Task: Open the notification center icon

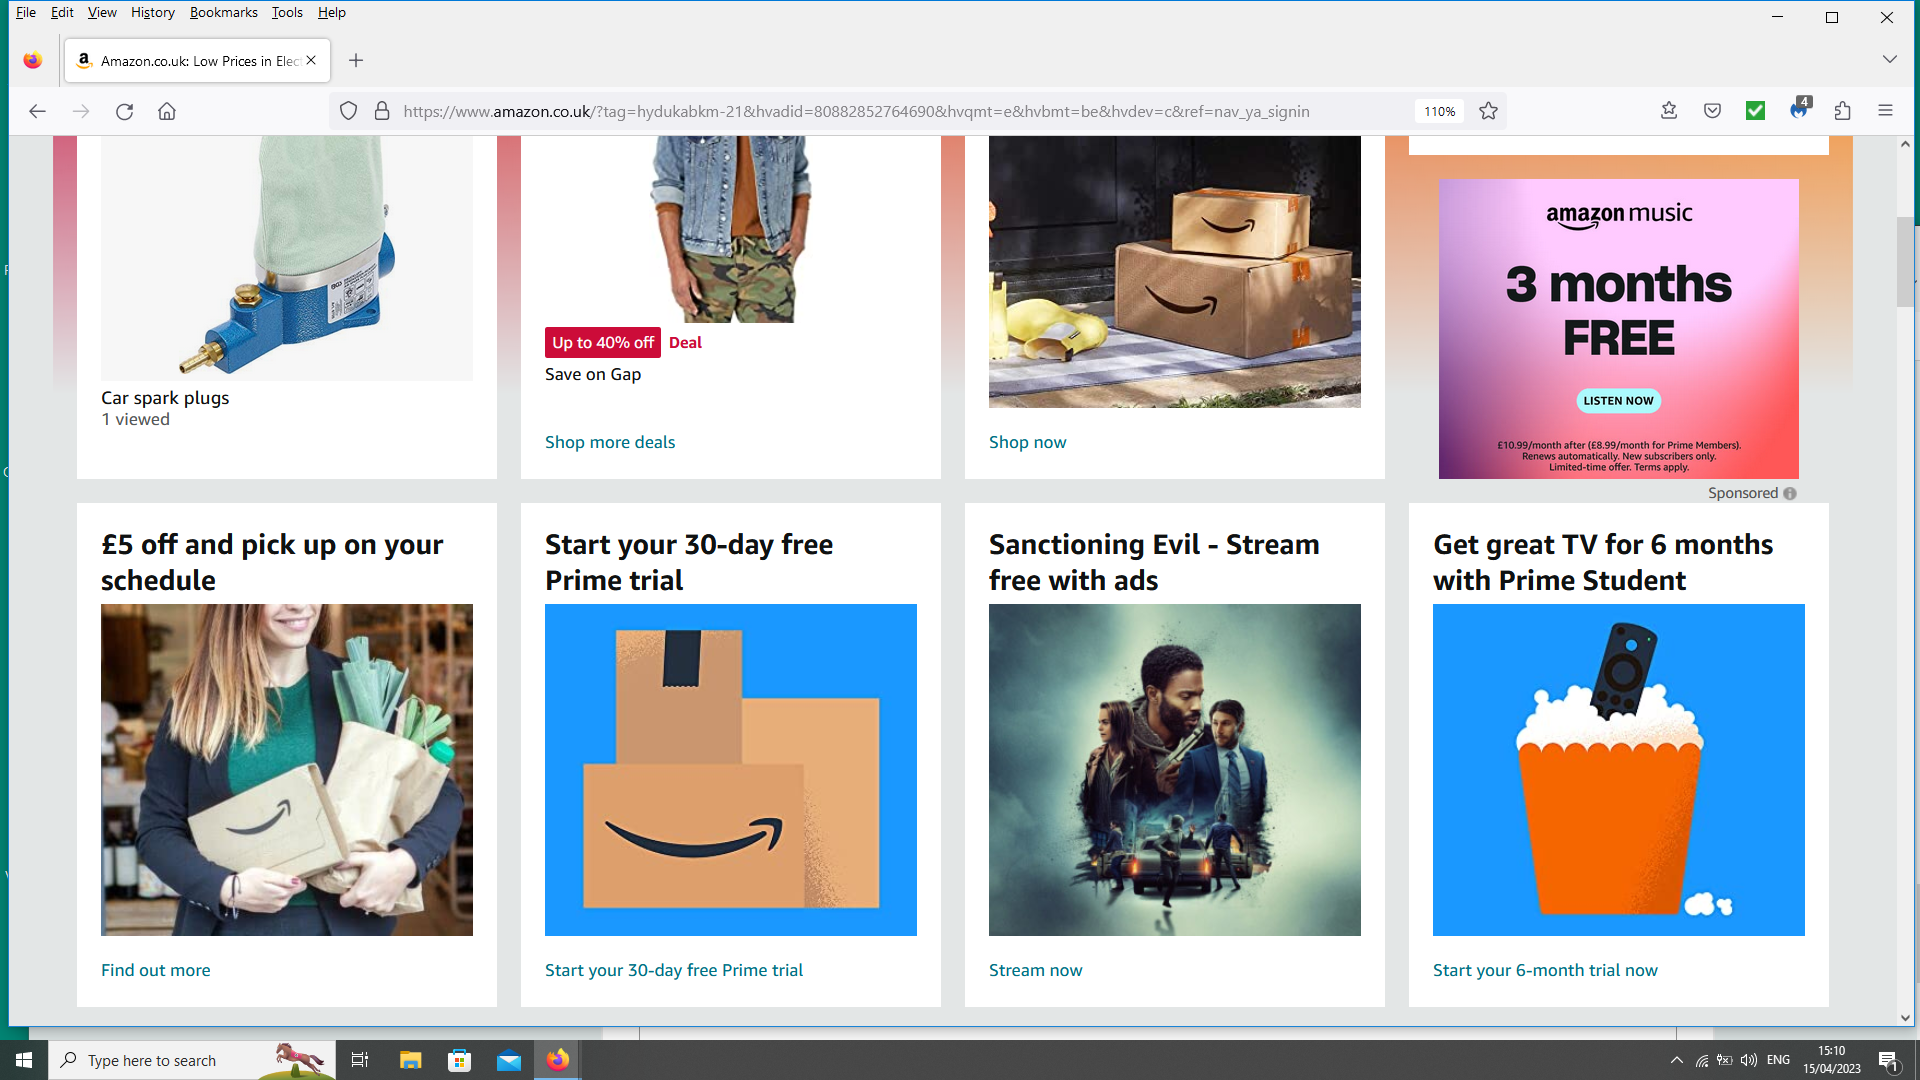Action: tap(1888, 1060)
